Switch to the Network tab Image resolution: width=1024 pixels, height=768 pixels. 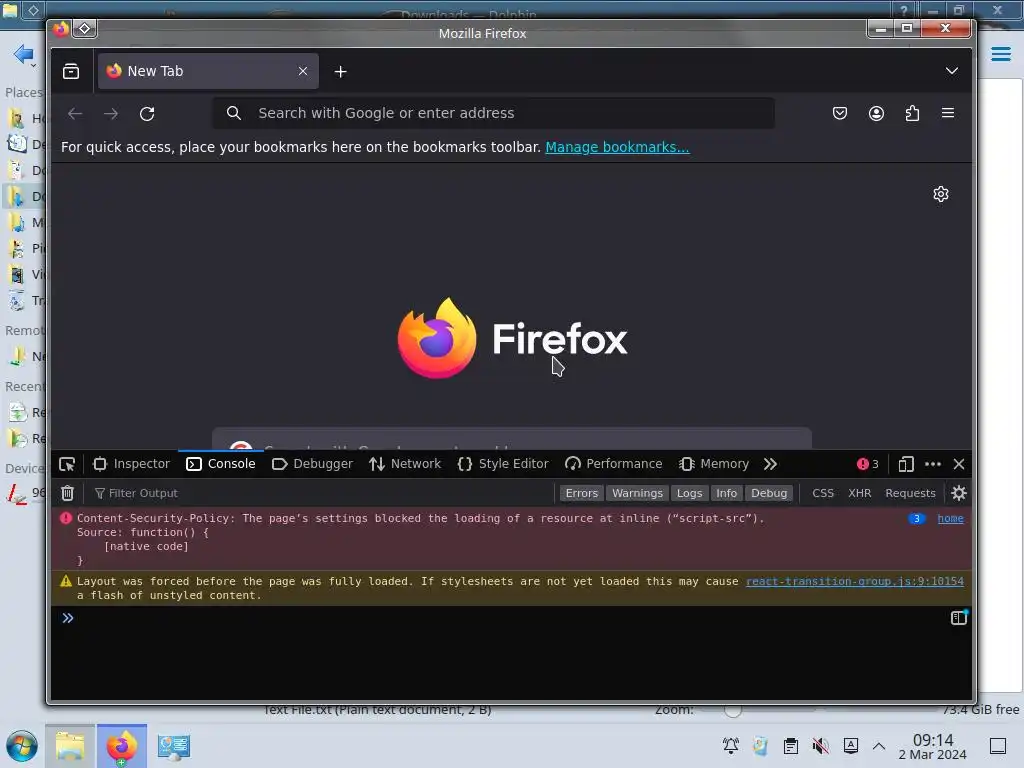click(x=405, y=464)
